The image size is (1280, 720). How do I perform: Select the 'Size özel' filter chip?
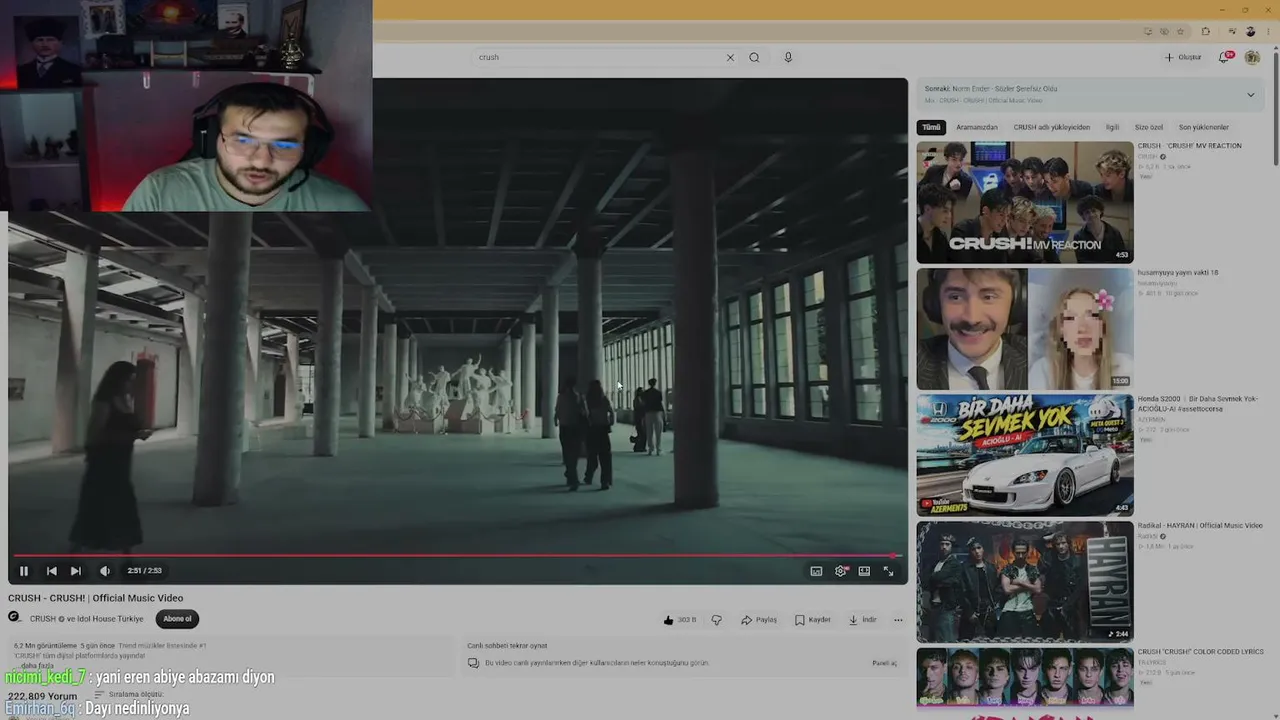[x=1149, y=127]
